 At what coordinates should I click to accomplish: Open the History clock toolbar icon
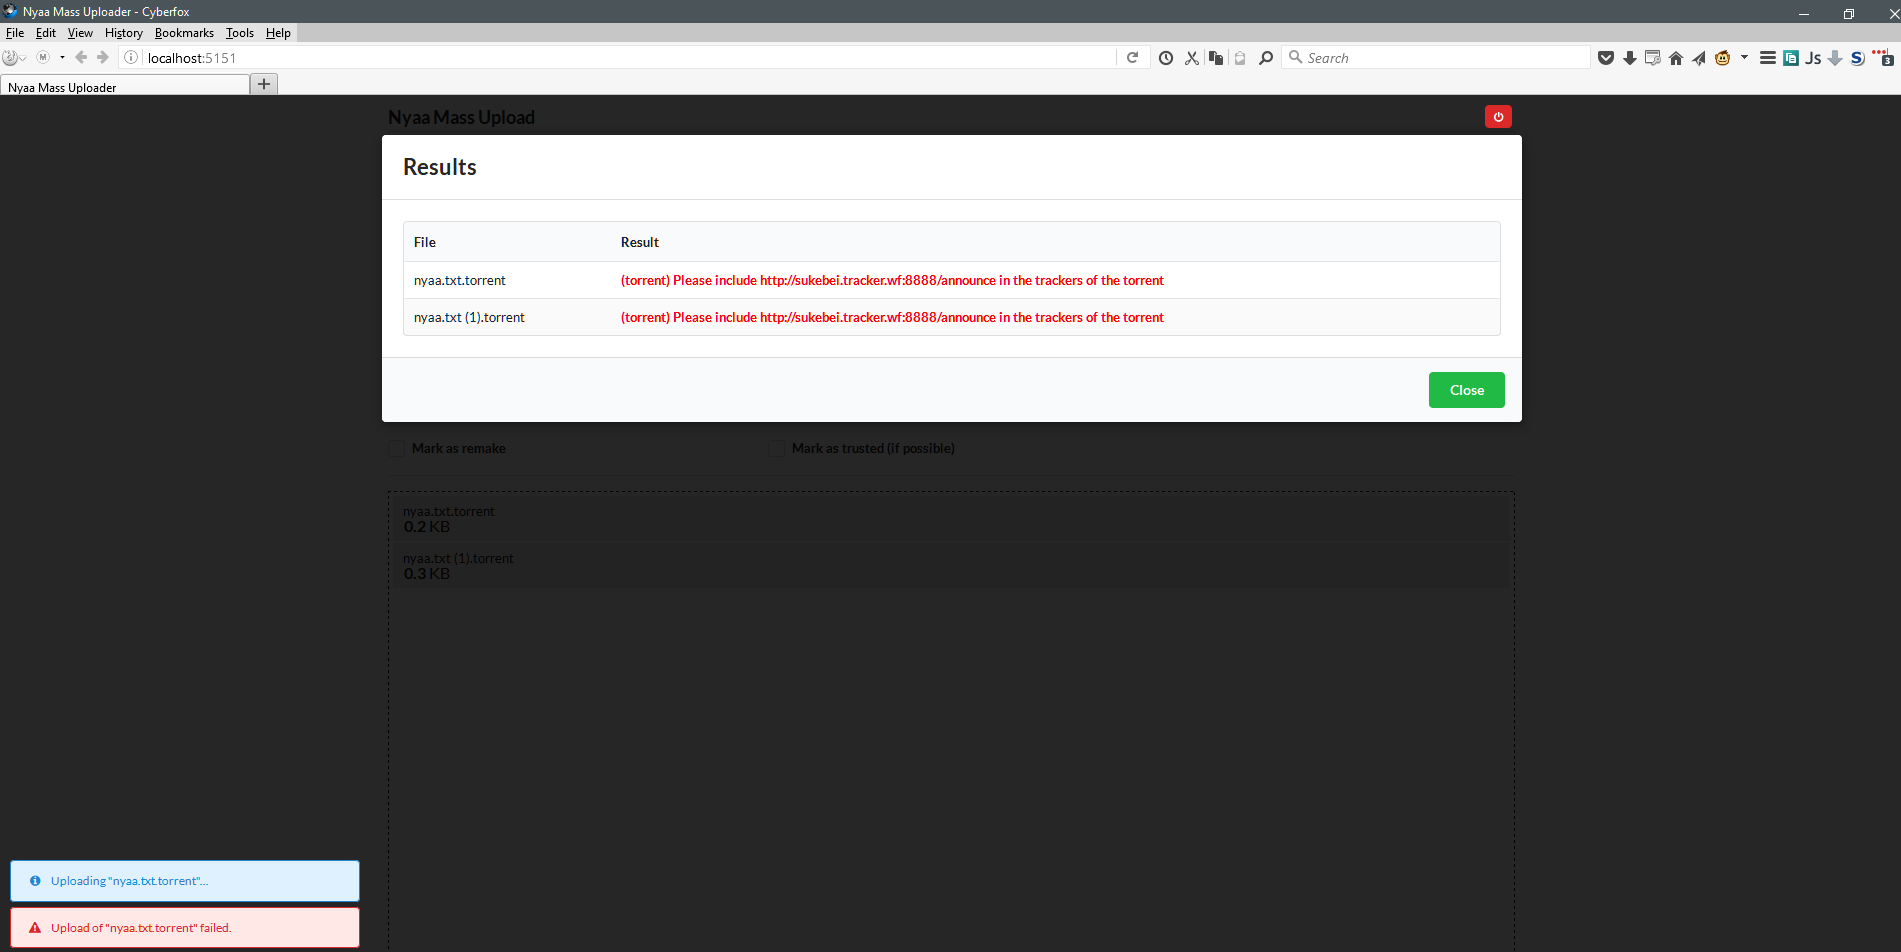tap(1166, 58)
